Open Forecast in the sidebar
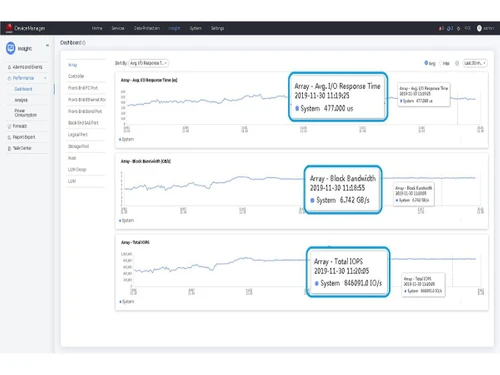 tap(20, 126)
